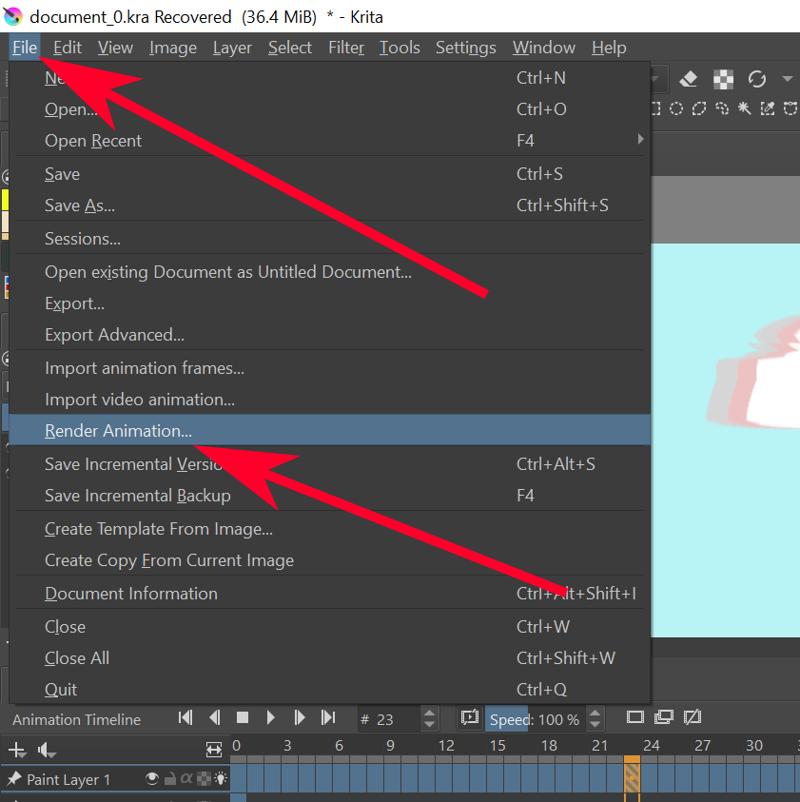800x802 pixels.
Task: Toggle the Preserve Alpha checkerboard icon
Action: point(723,79)
